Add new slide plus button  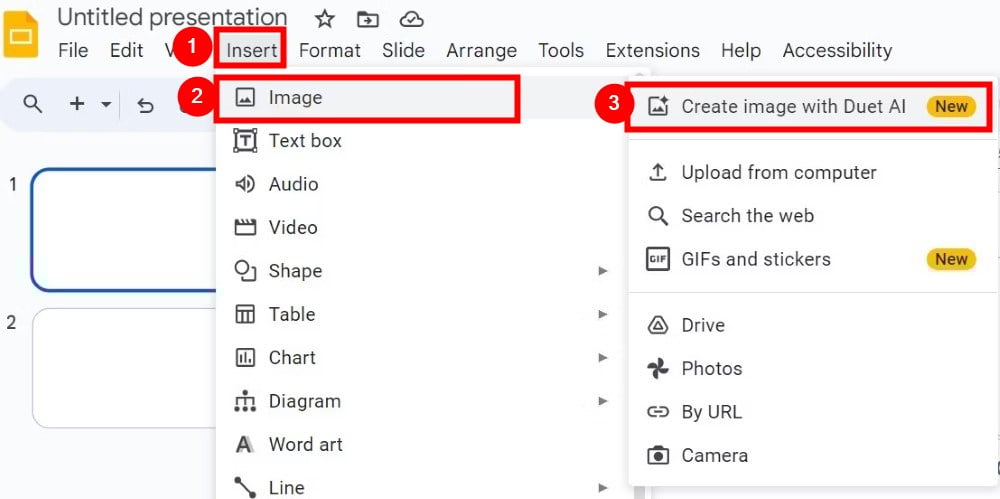coord(77,103)
